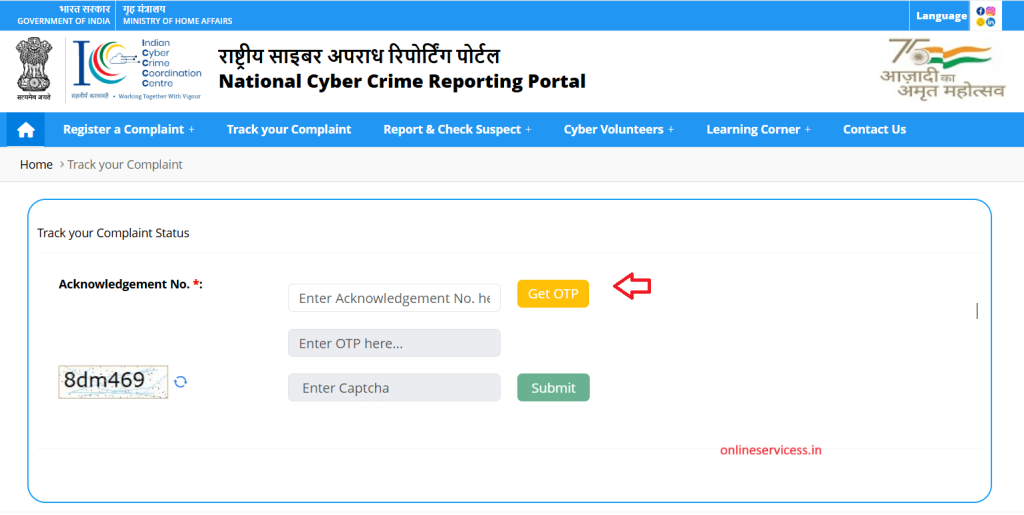Expand the Cyber Volunteers menu
Image resolution: width=1024 pixels, height=515 pixels.
[618, 129]
